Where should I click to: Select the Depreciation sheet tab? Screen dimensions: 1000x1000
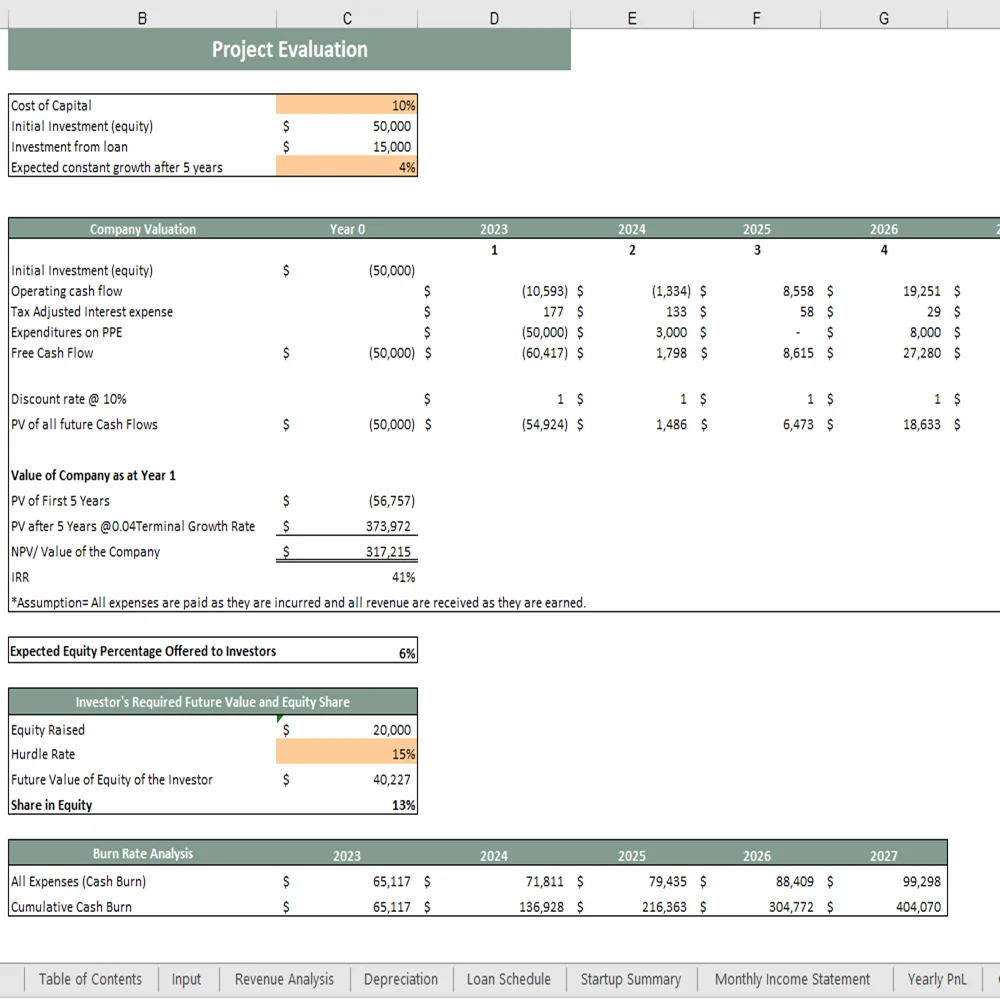pyautogui.click(x=401, y=979)
